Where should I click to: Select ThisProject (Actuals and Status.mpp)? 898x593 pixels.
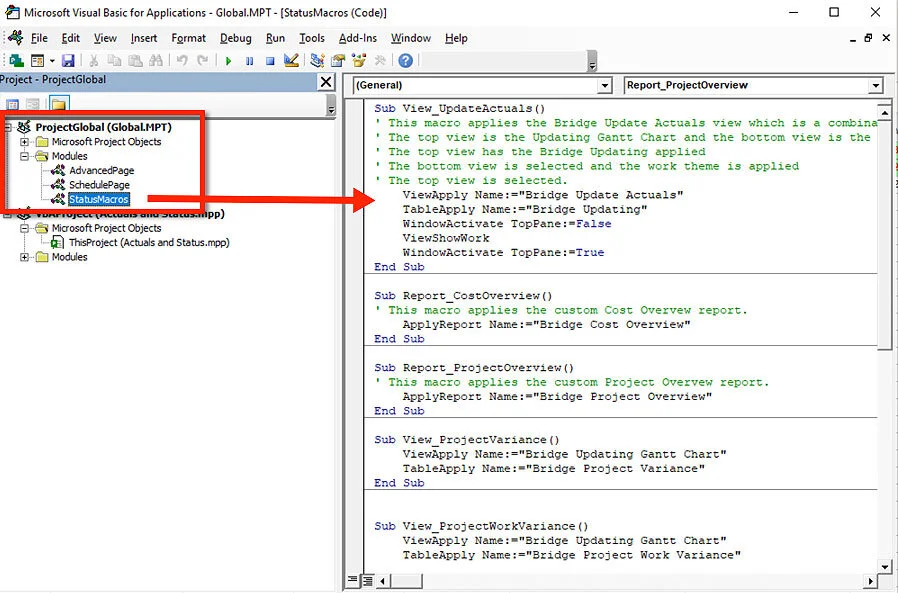pyautogui.click(x=149, y=242)
